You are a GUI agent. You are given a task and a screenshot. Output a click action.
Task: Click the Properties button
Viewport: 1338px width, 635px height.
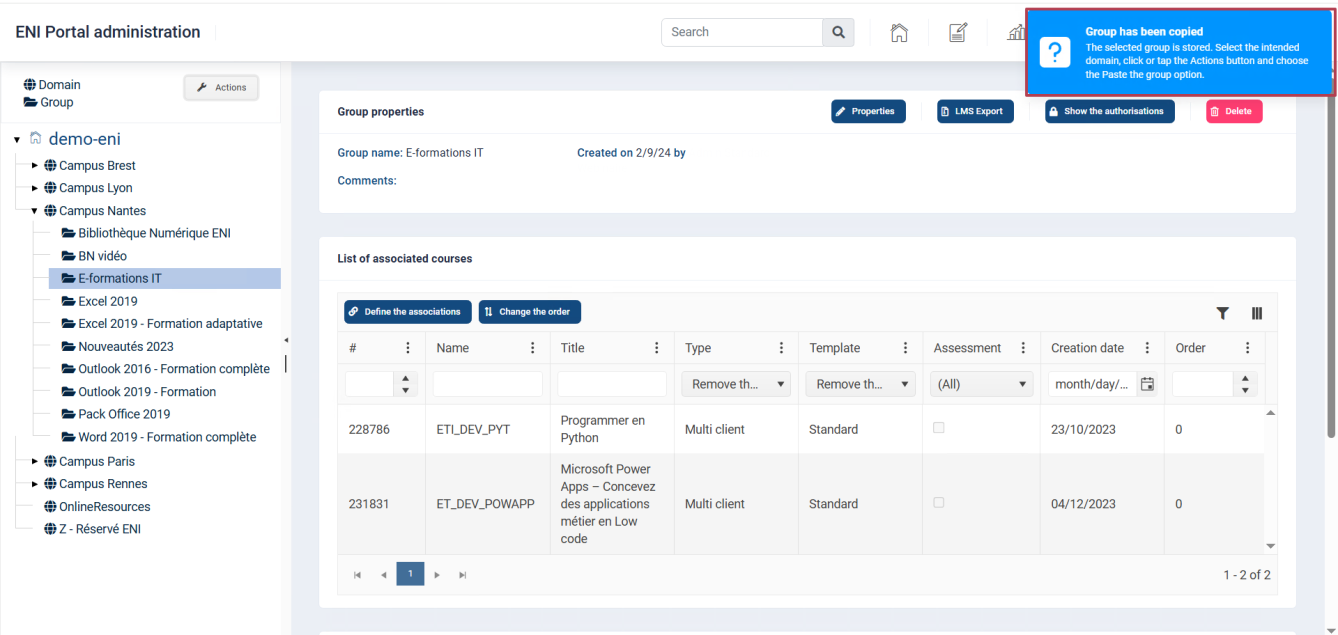click(x=868, y=111)
